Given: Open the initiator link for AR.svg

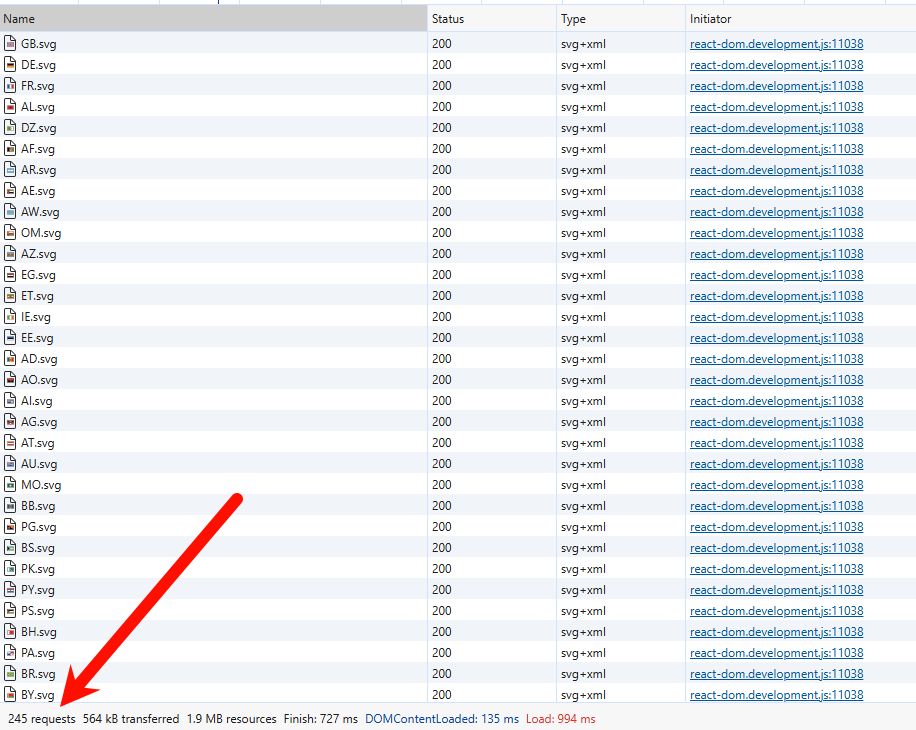Looking at the screenshot, I should tap(776, 170).
